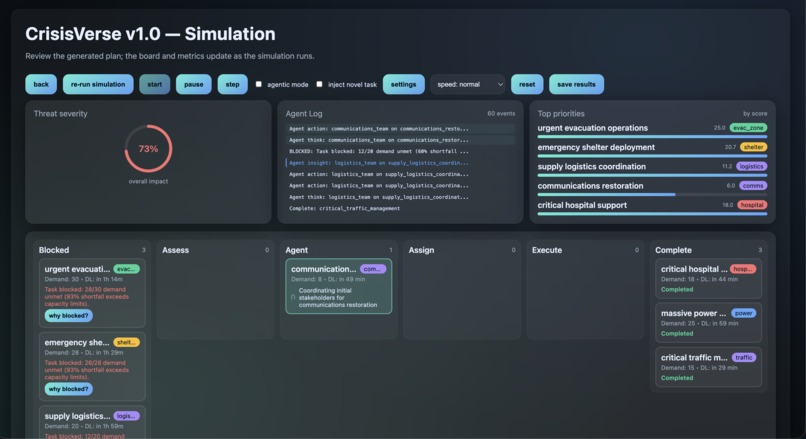Enable agentic mode checkbox
The height and width of the screenshot is (439, 806).
(259, 84)
